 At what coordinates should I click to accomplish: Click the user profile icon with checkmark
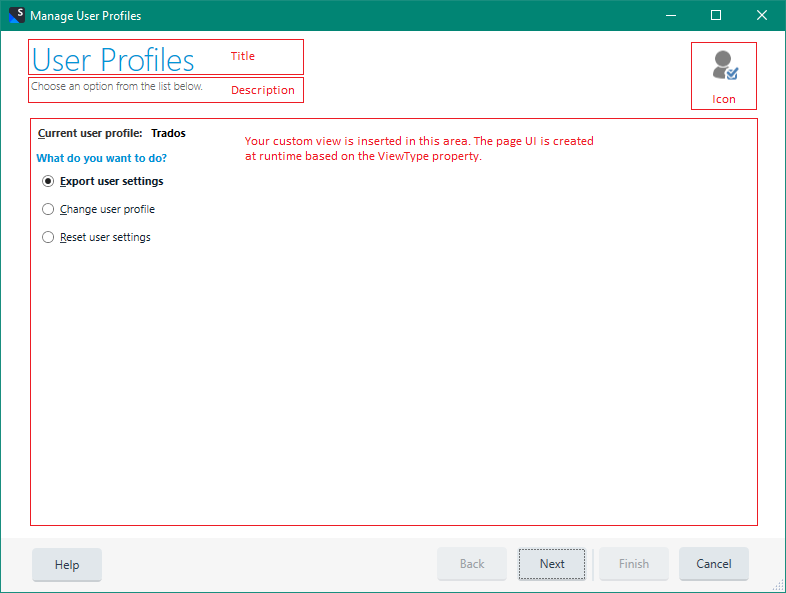coord(725,65)
